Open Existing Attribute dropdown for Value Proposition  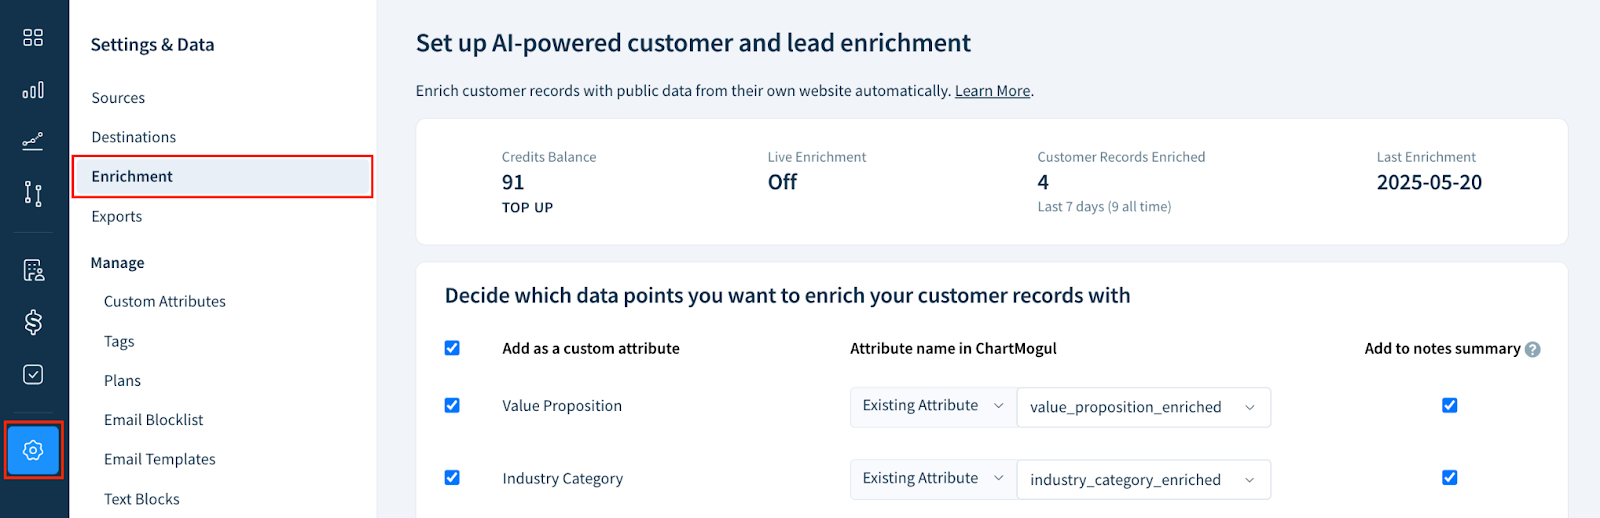tap(933, 406)
